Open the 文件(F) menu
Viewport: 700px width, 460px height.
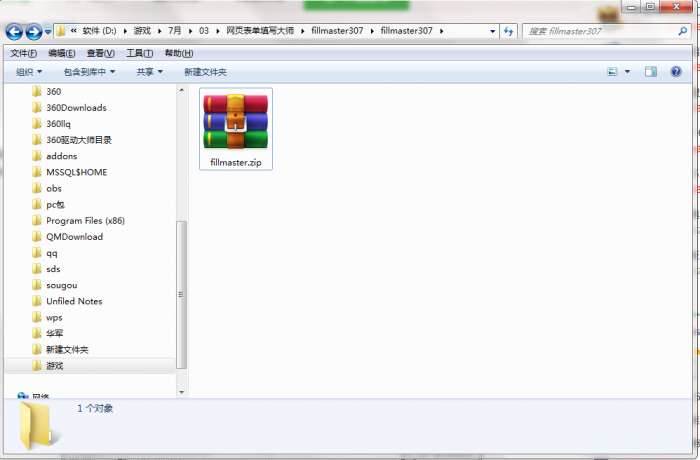point(24,54)
